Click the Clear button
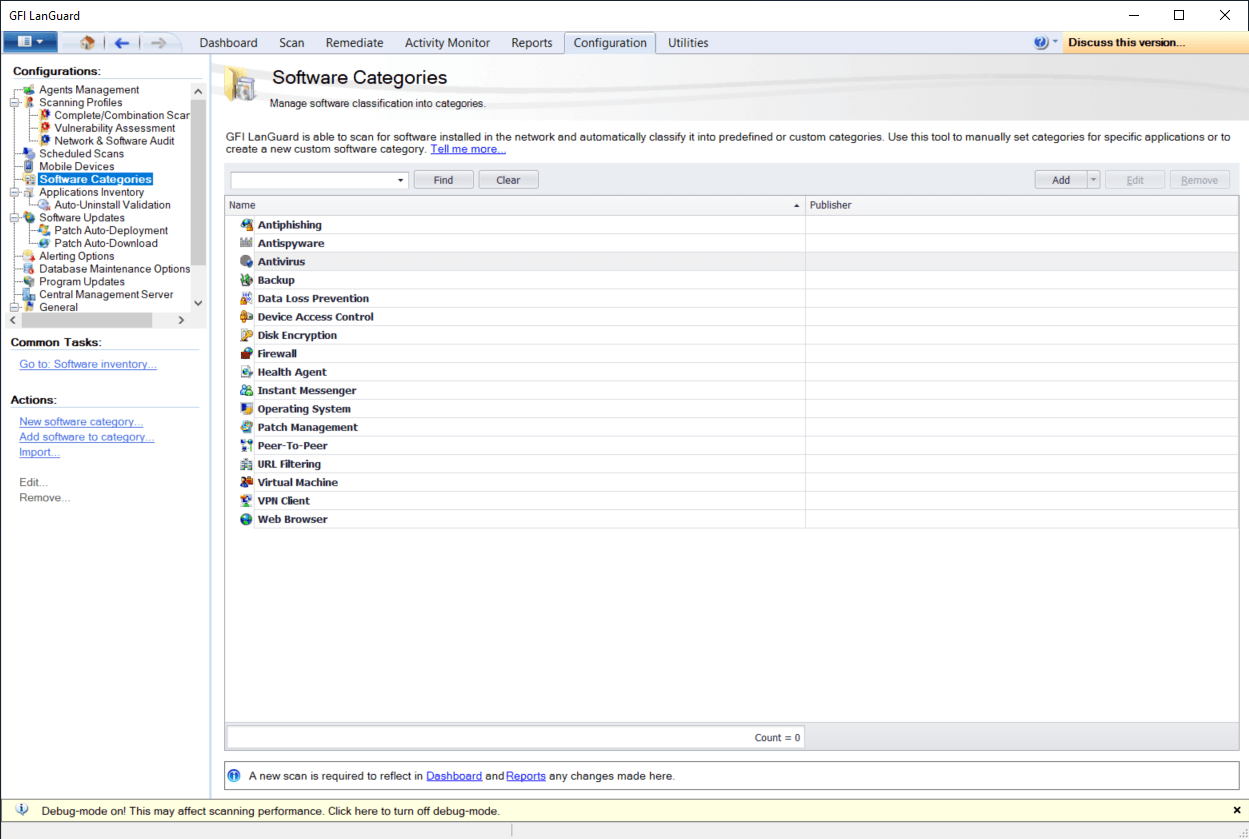 (508, 180)
